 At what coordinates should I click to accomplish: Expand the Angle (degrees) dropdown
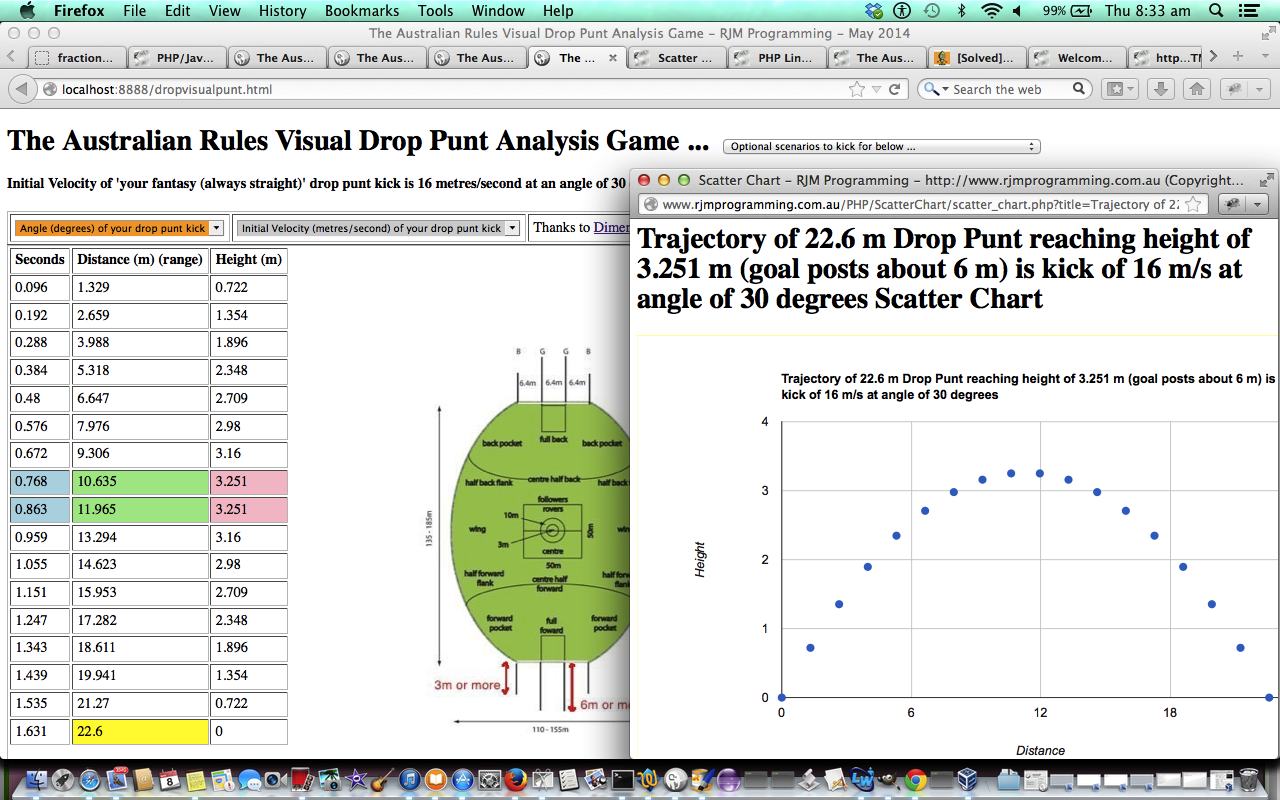pyautogui.click(x=118, y=228)
